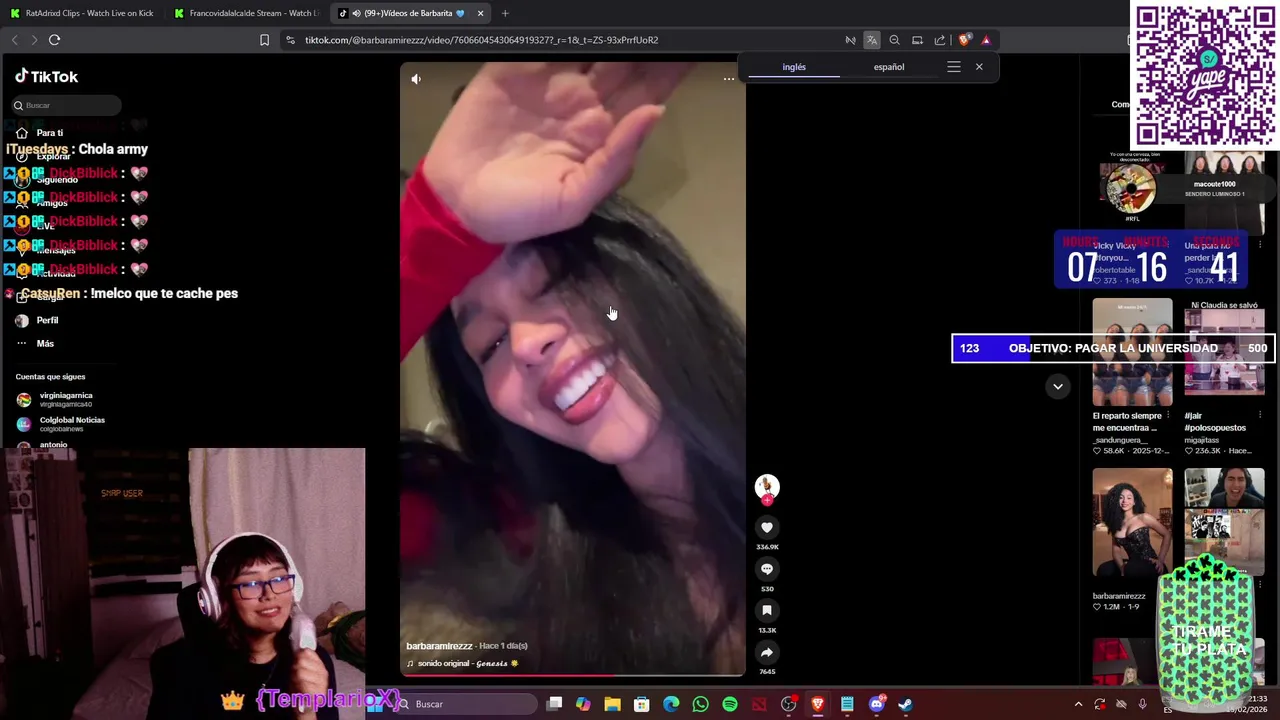1280x720 pixels.
Task: Open site settings icon in address bar
Action: click(290, 40)
